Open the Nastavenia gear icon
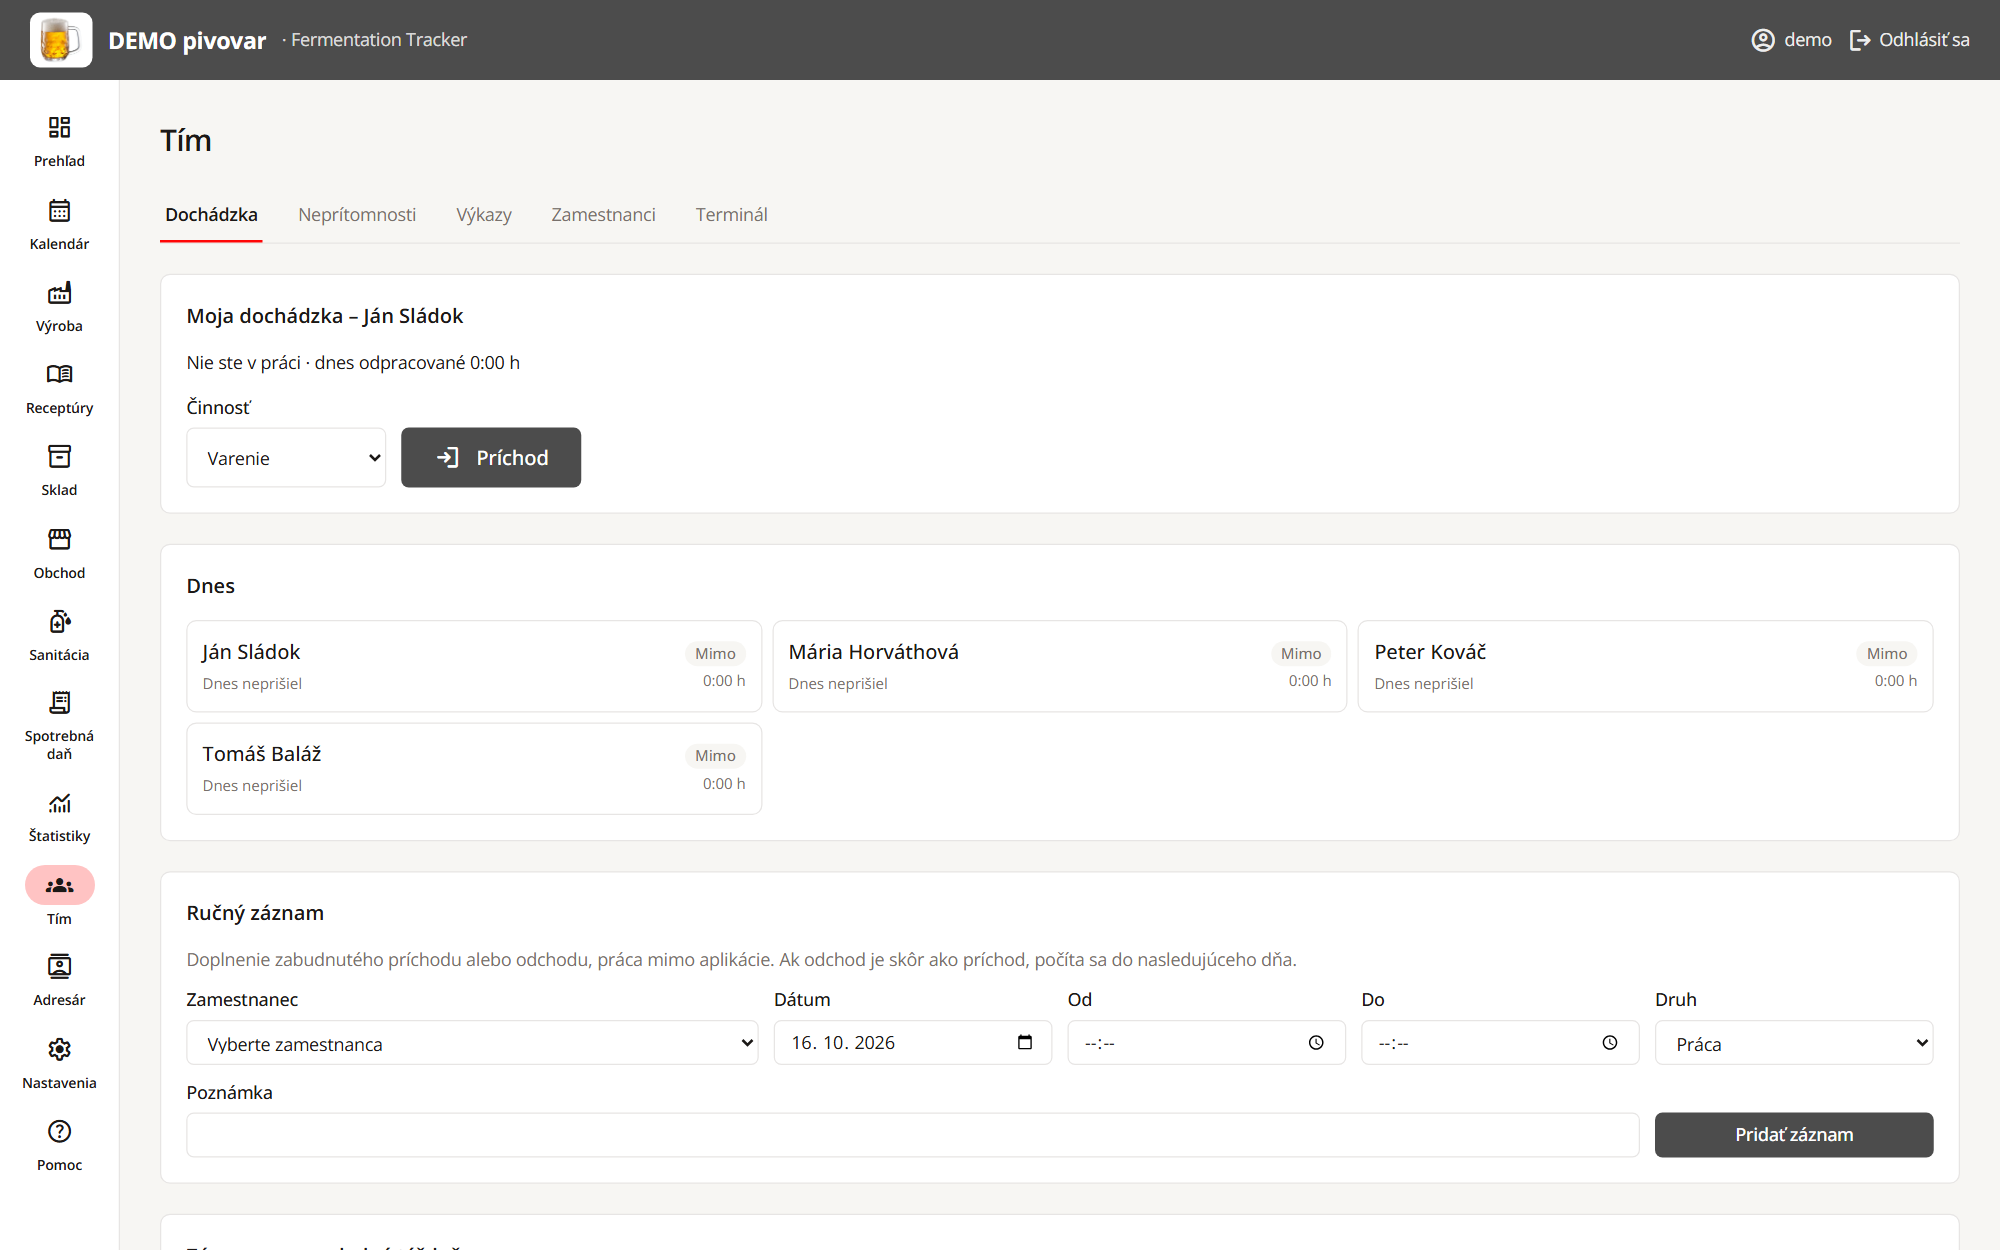The image size is (2000, 1250). click(x=59, y=1049)
